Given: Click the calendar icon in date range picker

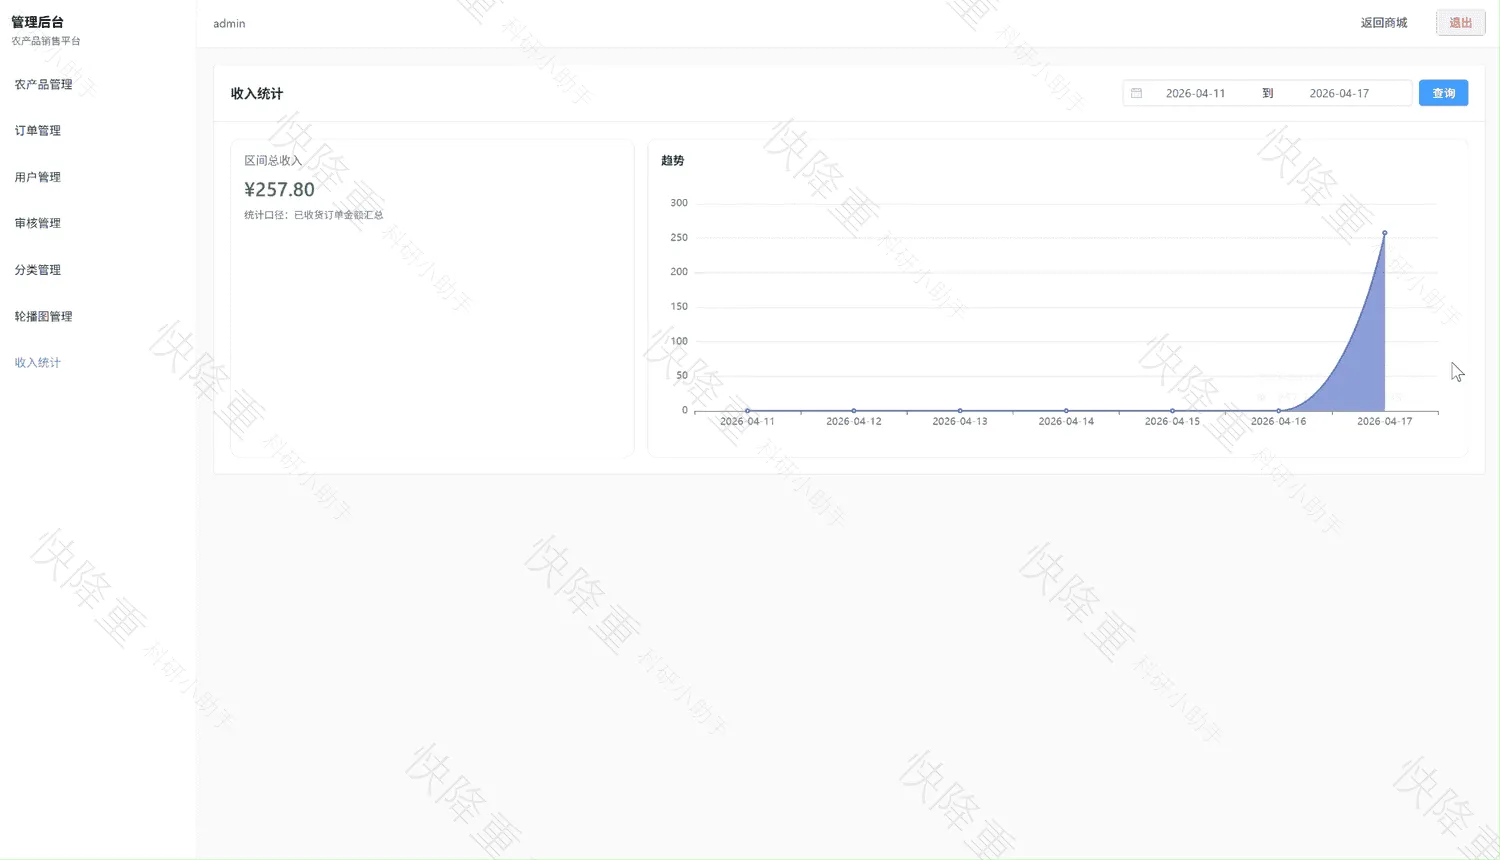Looking at the screenshot, I should click(x=1136, y=93).
